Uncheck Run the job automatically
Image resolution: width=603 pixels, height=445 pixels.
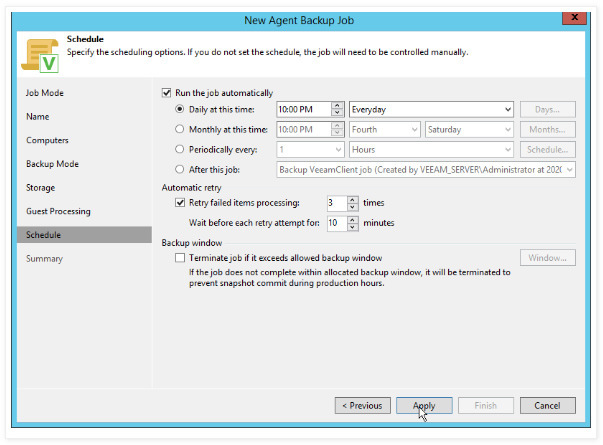pyautogui.click(x=167, y=93)
